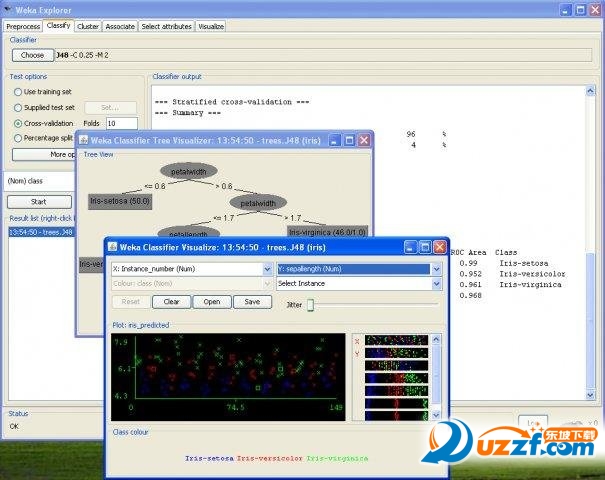Open the Select Instance dropdown

[x=359, y=284]
